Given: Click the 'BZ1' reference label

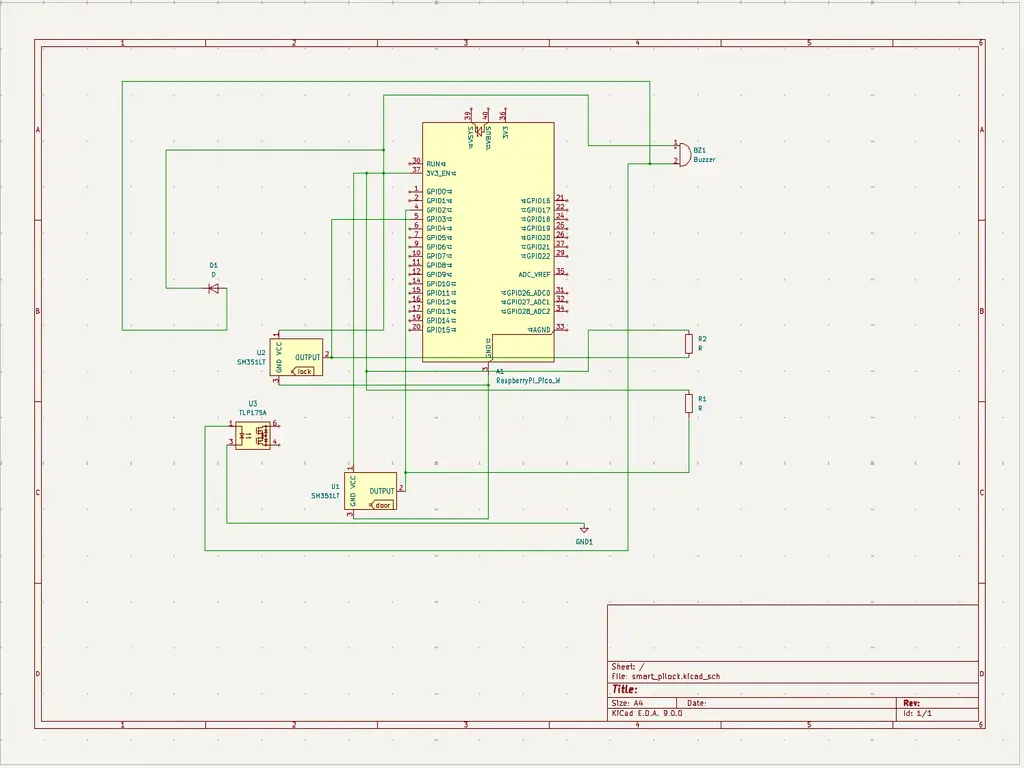Looking at the screenshot, I should [x=699, y=150].
